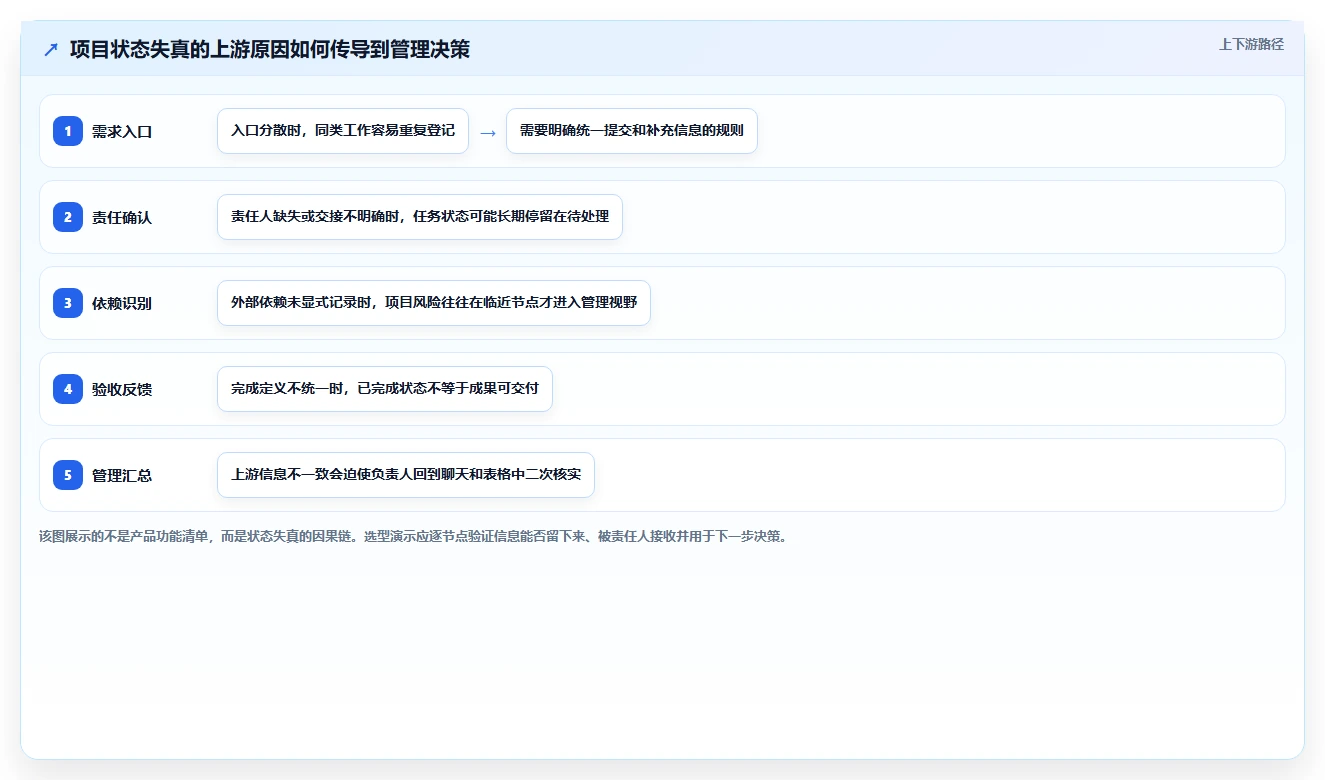Viewport: 1325px width, 780px height.
Task: Select the 管理汇总 step label
Action: tap(122, 475)
